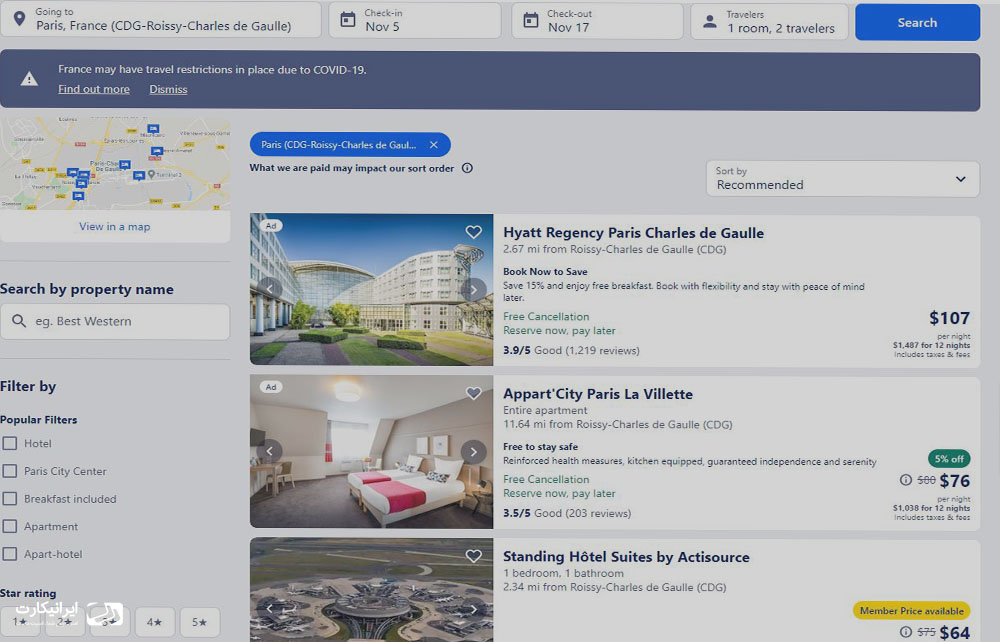Image resolution: width=1000 pixels, height=642 pixels.
Task: Toggle the Apartment filter checkbox
Action: point(10,527)
